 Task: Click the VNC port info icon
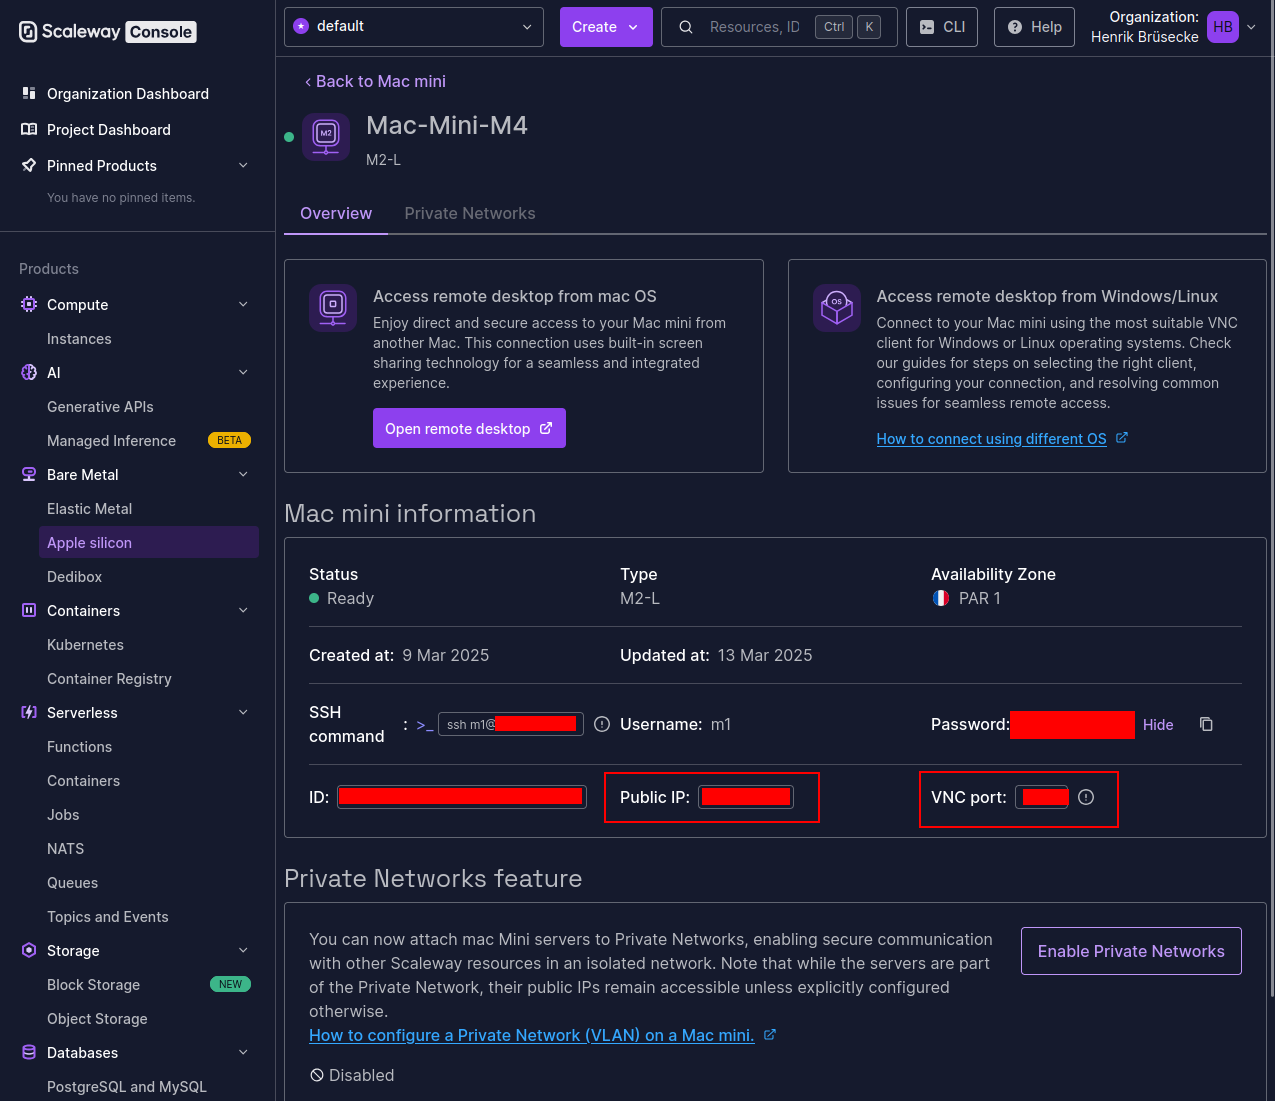click(1086, 797)
